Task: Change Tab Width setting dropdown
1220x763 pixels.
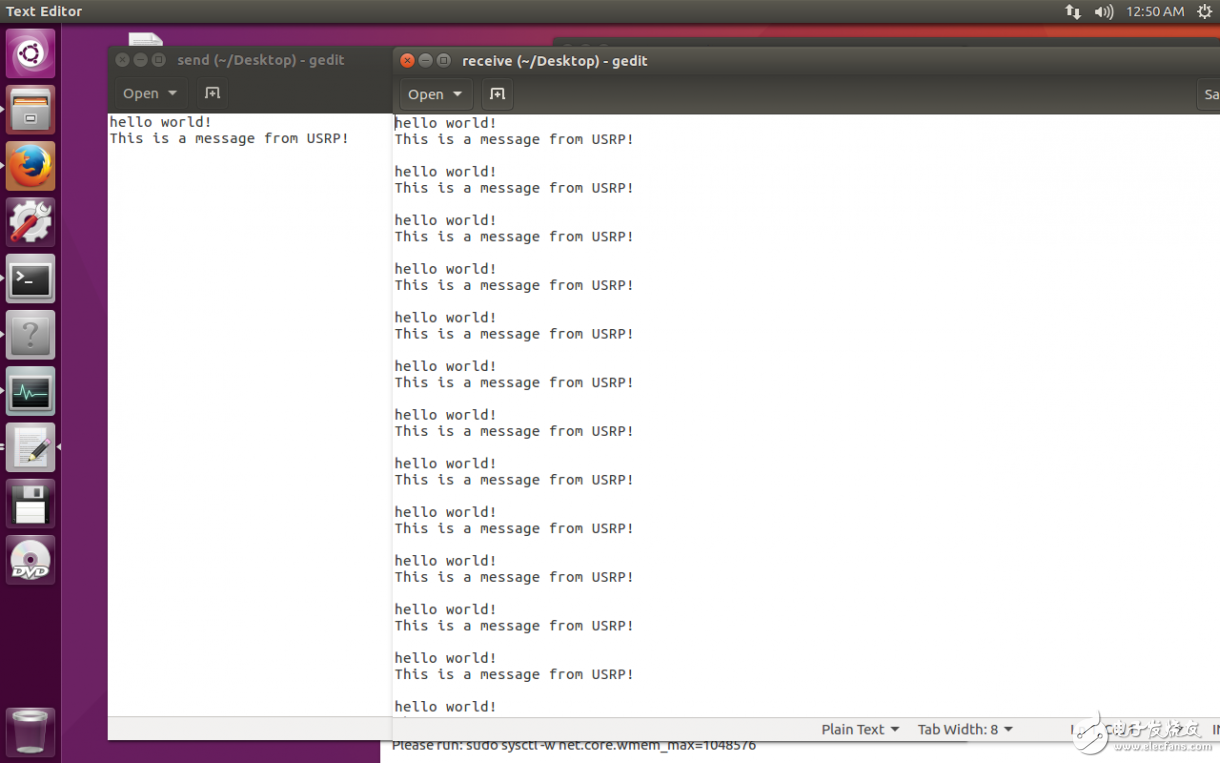Action: pos(965,730)
